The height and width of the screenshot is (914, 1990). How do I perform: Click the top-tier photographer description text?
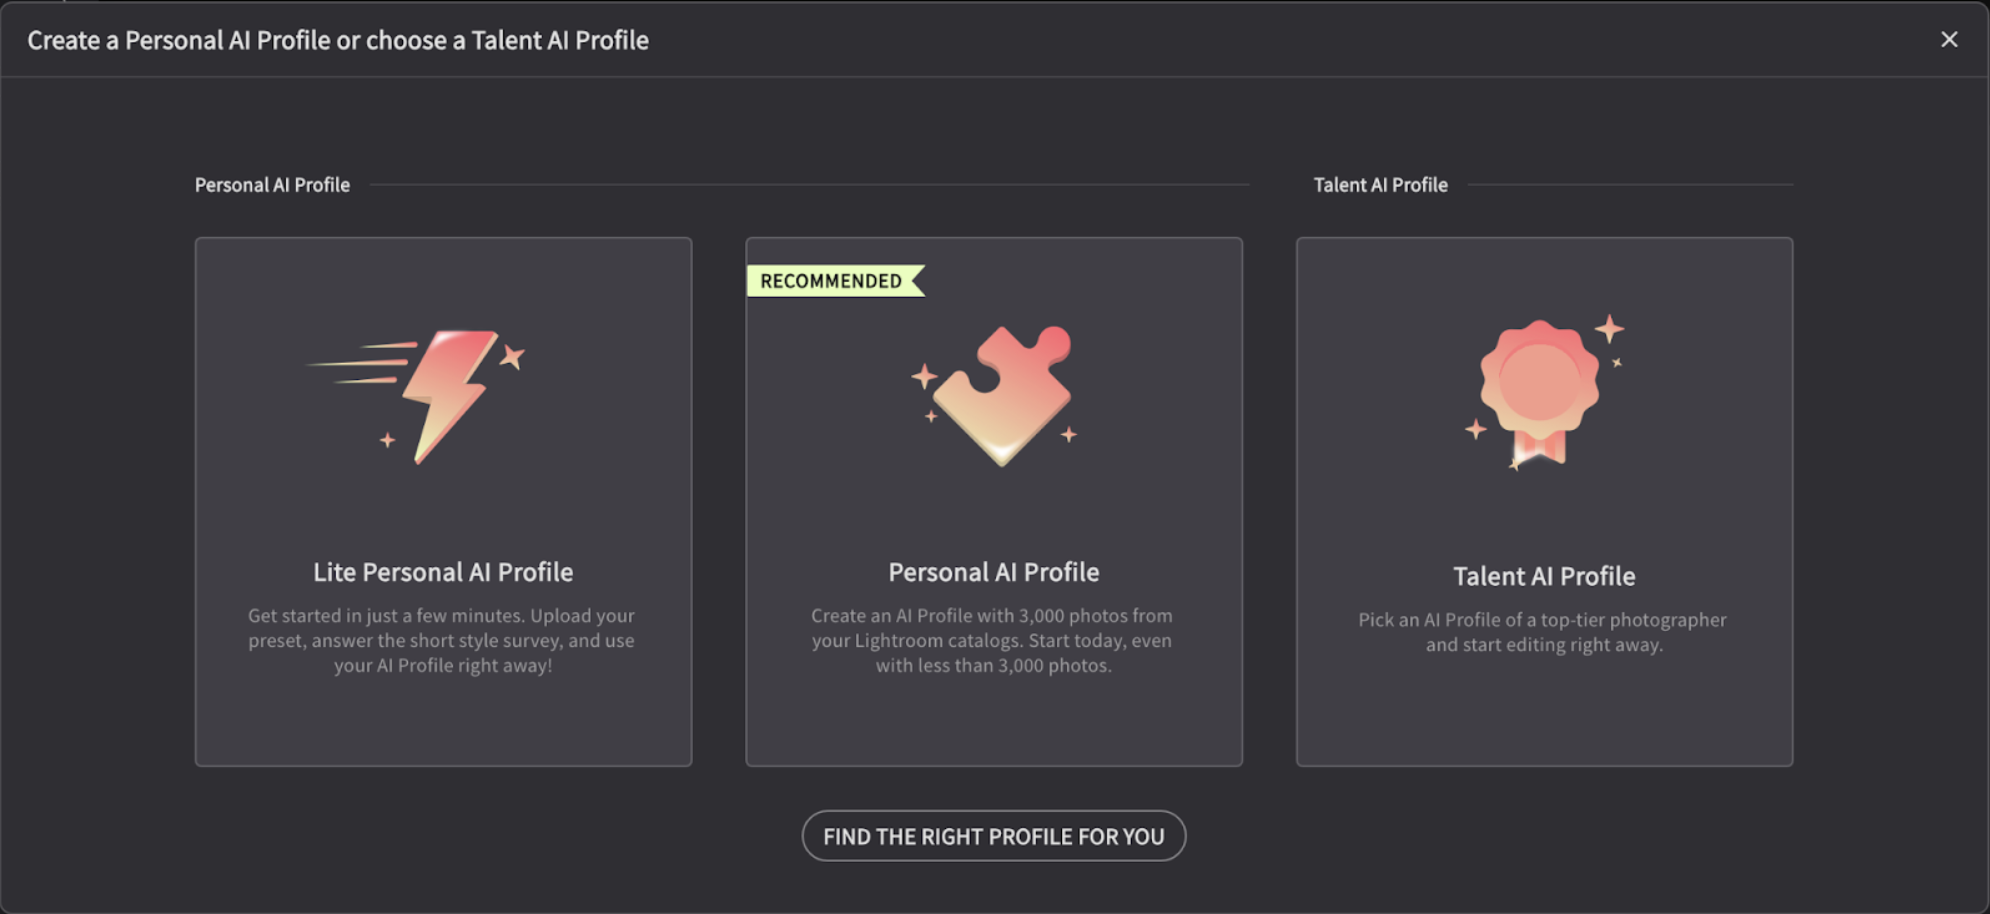pos(1543,632)
